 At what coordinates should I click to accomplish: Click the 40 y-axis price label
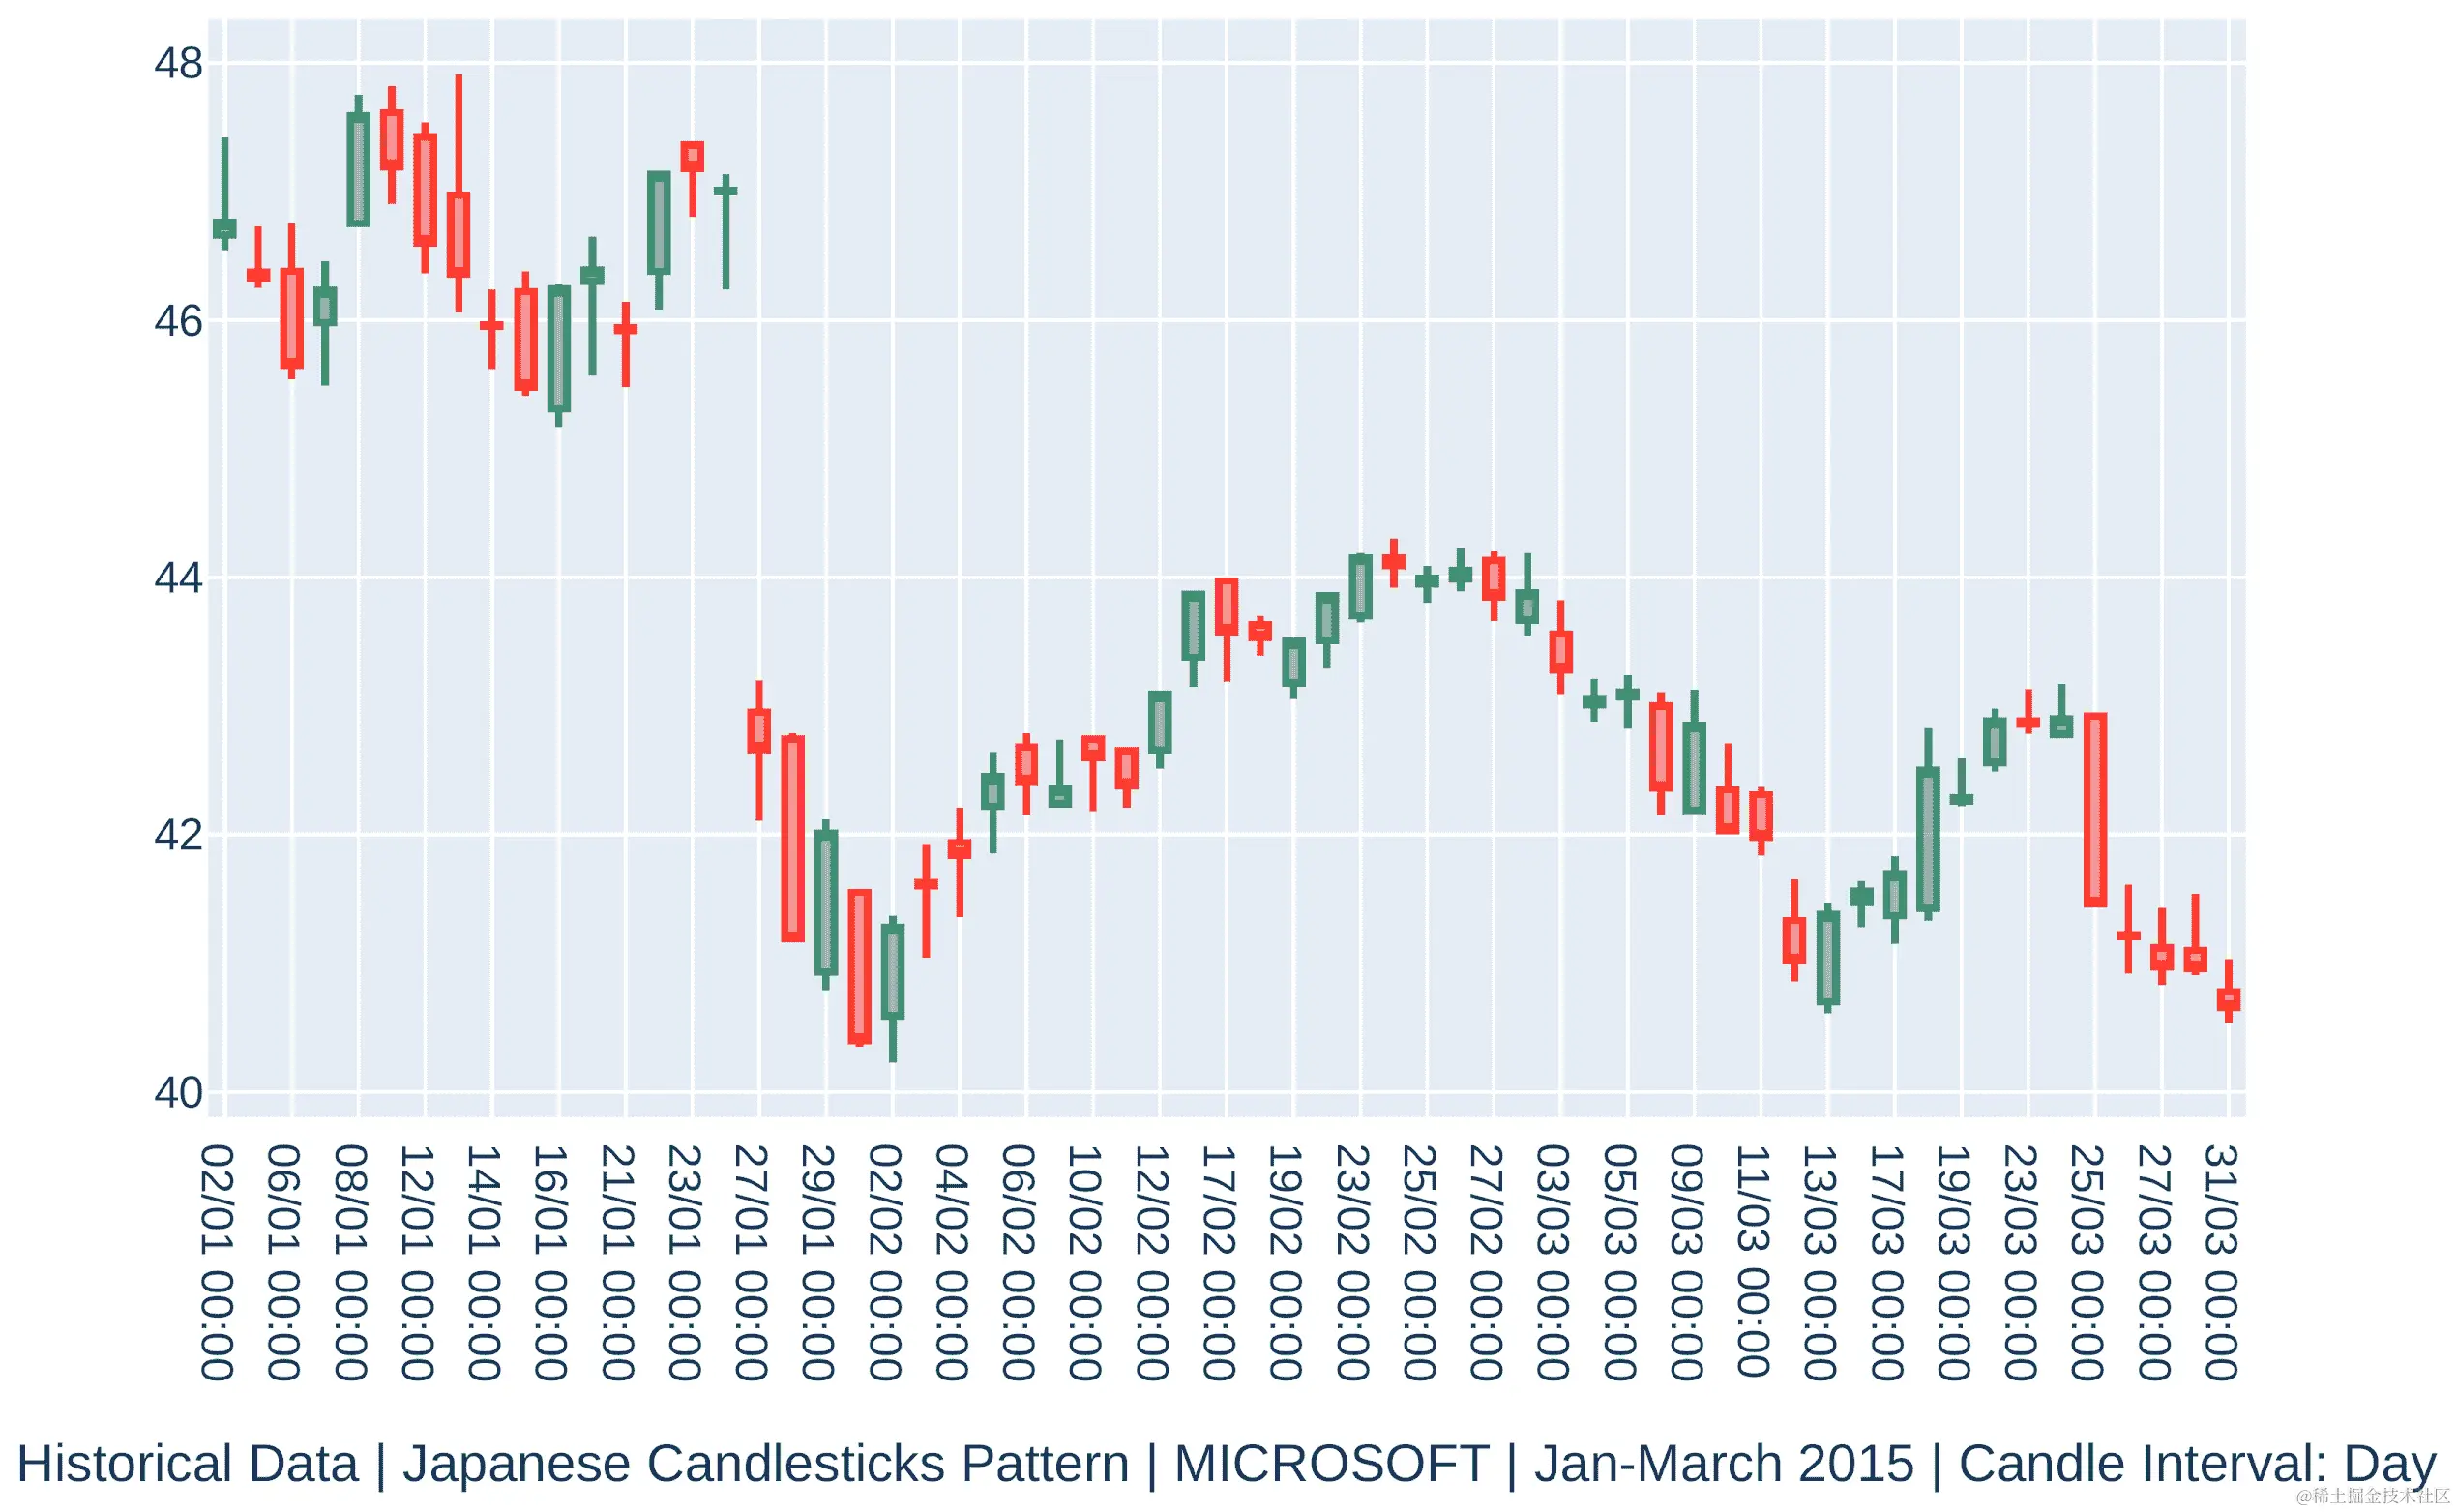click(x=178, y=1093)
